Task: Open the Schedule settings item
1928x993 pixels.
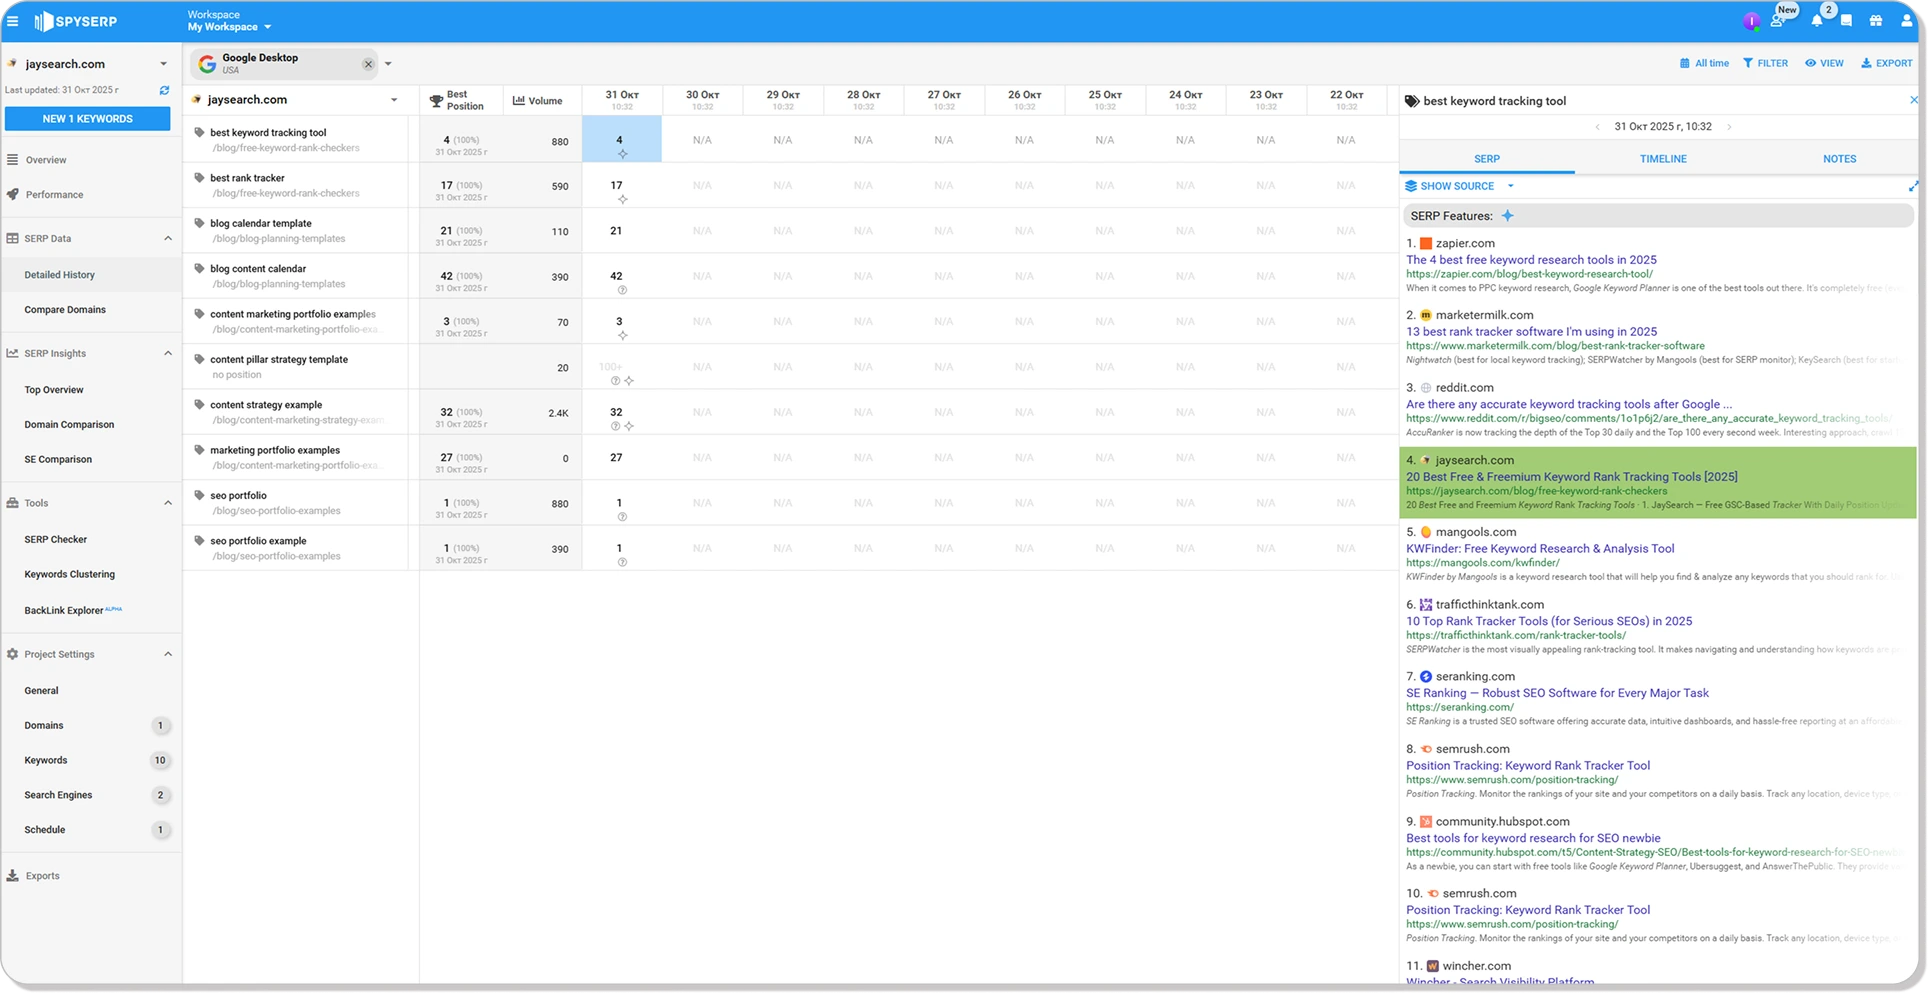Action: tap(45, 830)
